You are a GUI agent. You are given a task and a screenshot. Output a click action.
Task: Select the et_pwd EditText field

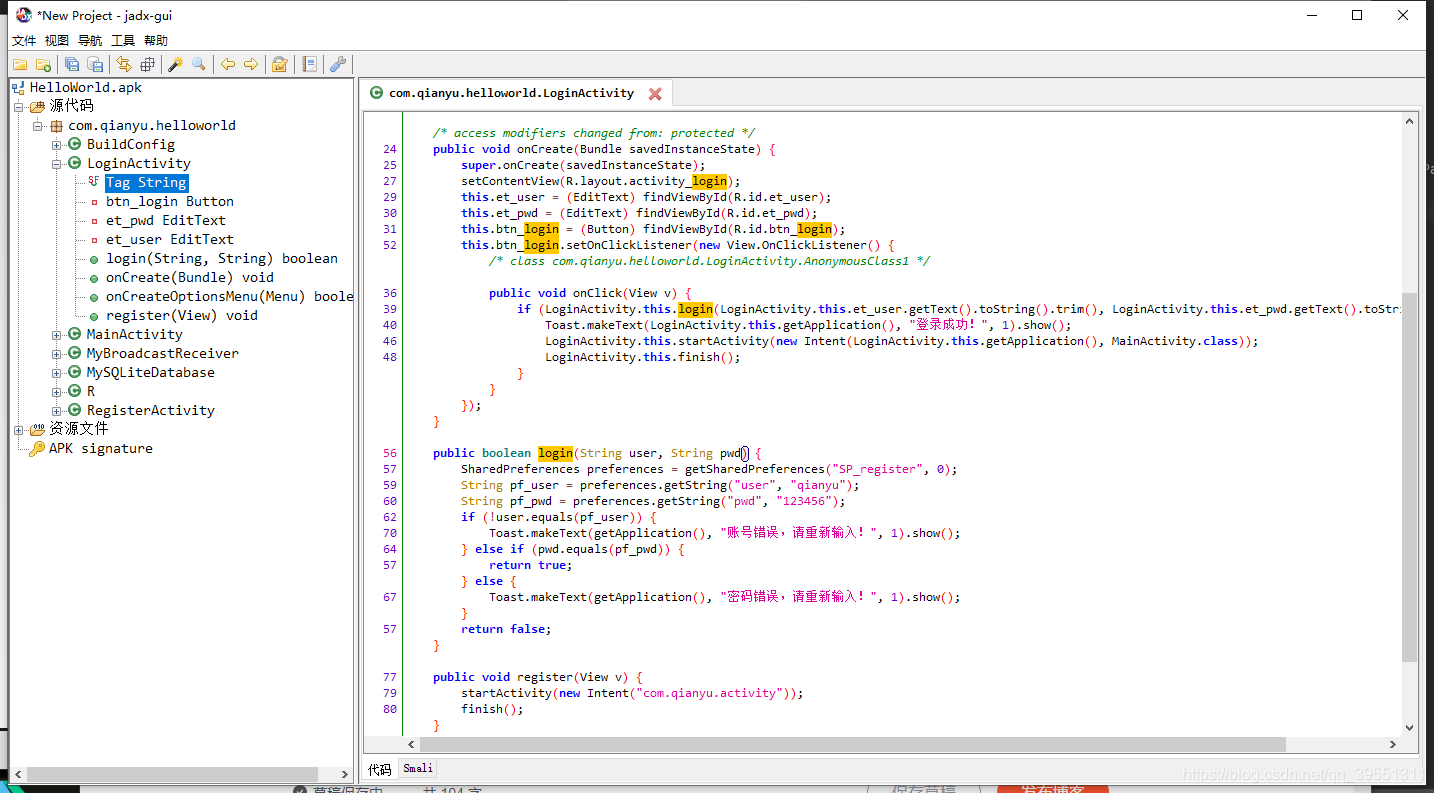pyautogui.click(x=166, y=220)
